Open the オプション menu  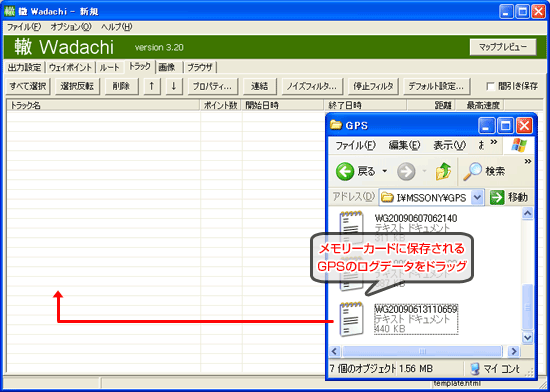pyautogui.click(x=71, y=27)
